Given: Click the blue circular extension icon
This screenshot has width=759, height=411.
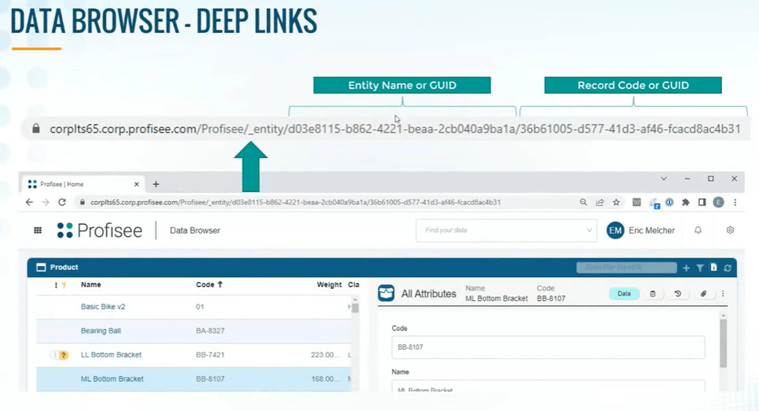Looking at the screenshot, I should (669, 202).
